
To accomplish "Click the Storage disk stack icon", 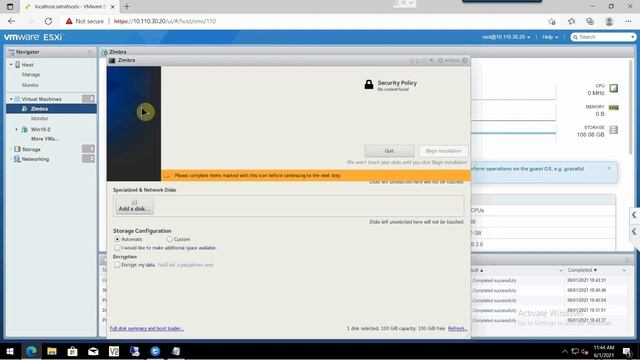I will tap(613, 130).
